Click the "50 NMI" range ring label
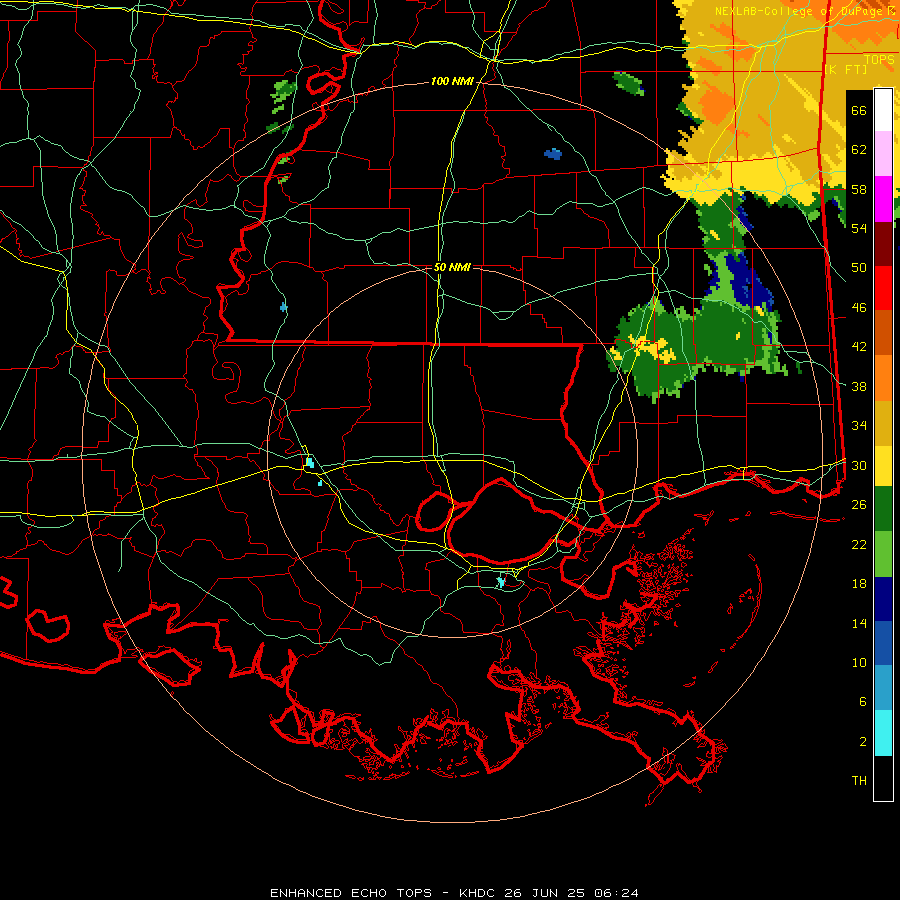Screen dimensions: 900x900 452,267
